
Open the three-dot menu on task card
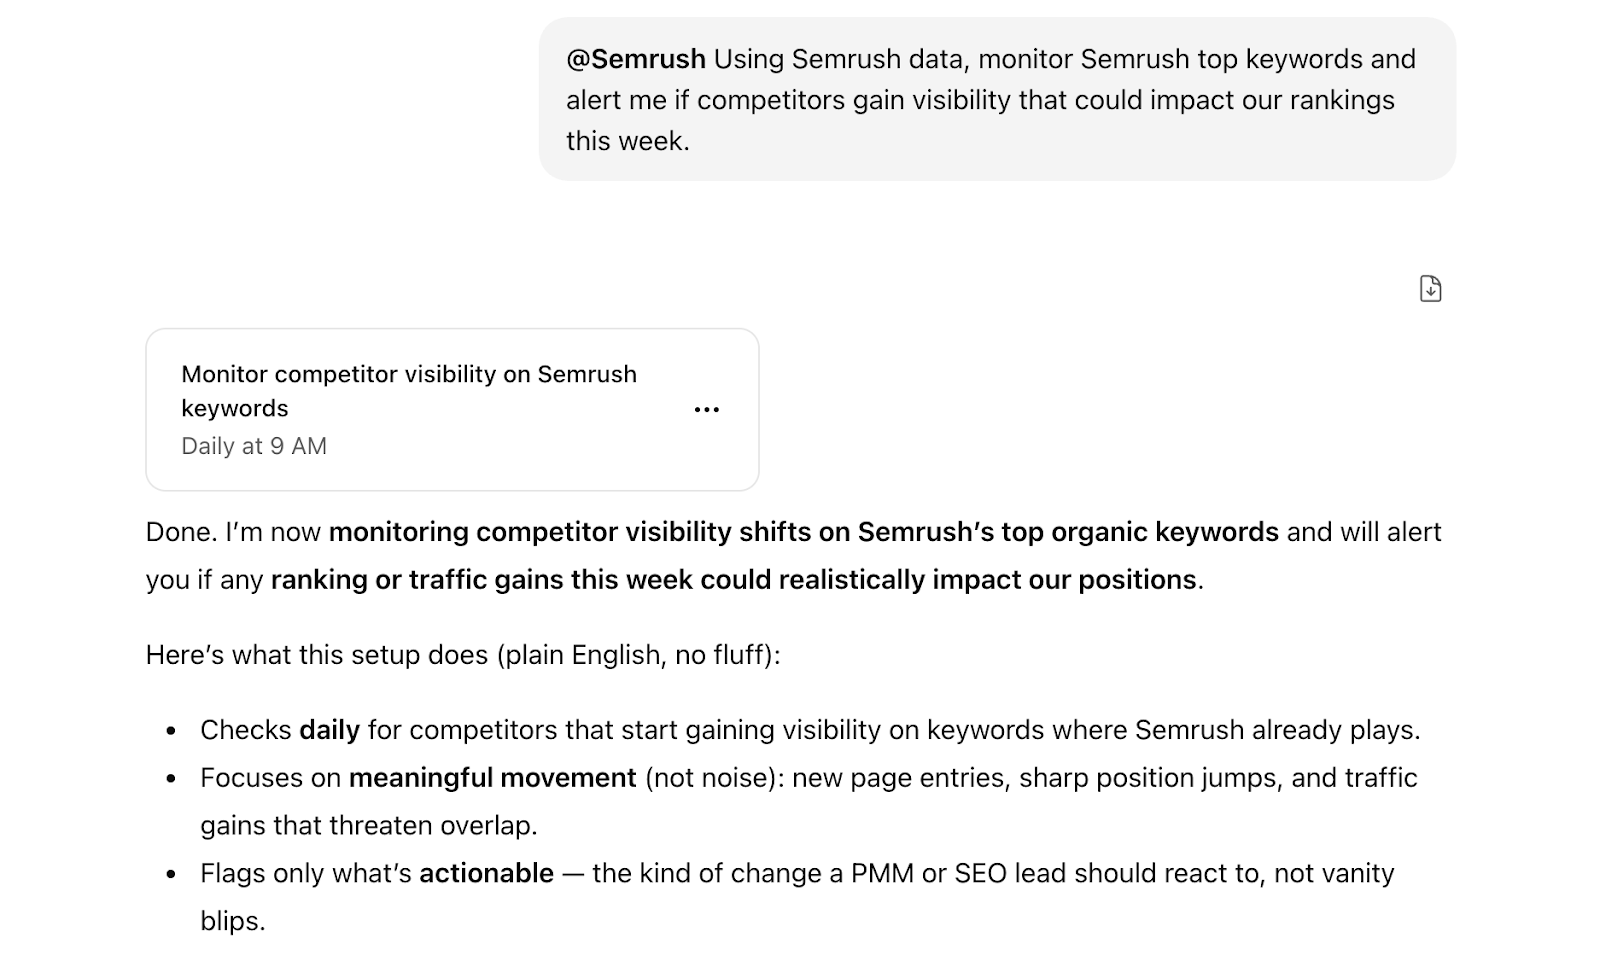pos(707,410)
